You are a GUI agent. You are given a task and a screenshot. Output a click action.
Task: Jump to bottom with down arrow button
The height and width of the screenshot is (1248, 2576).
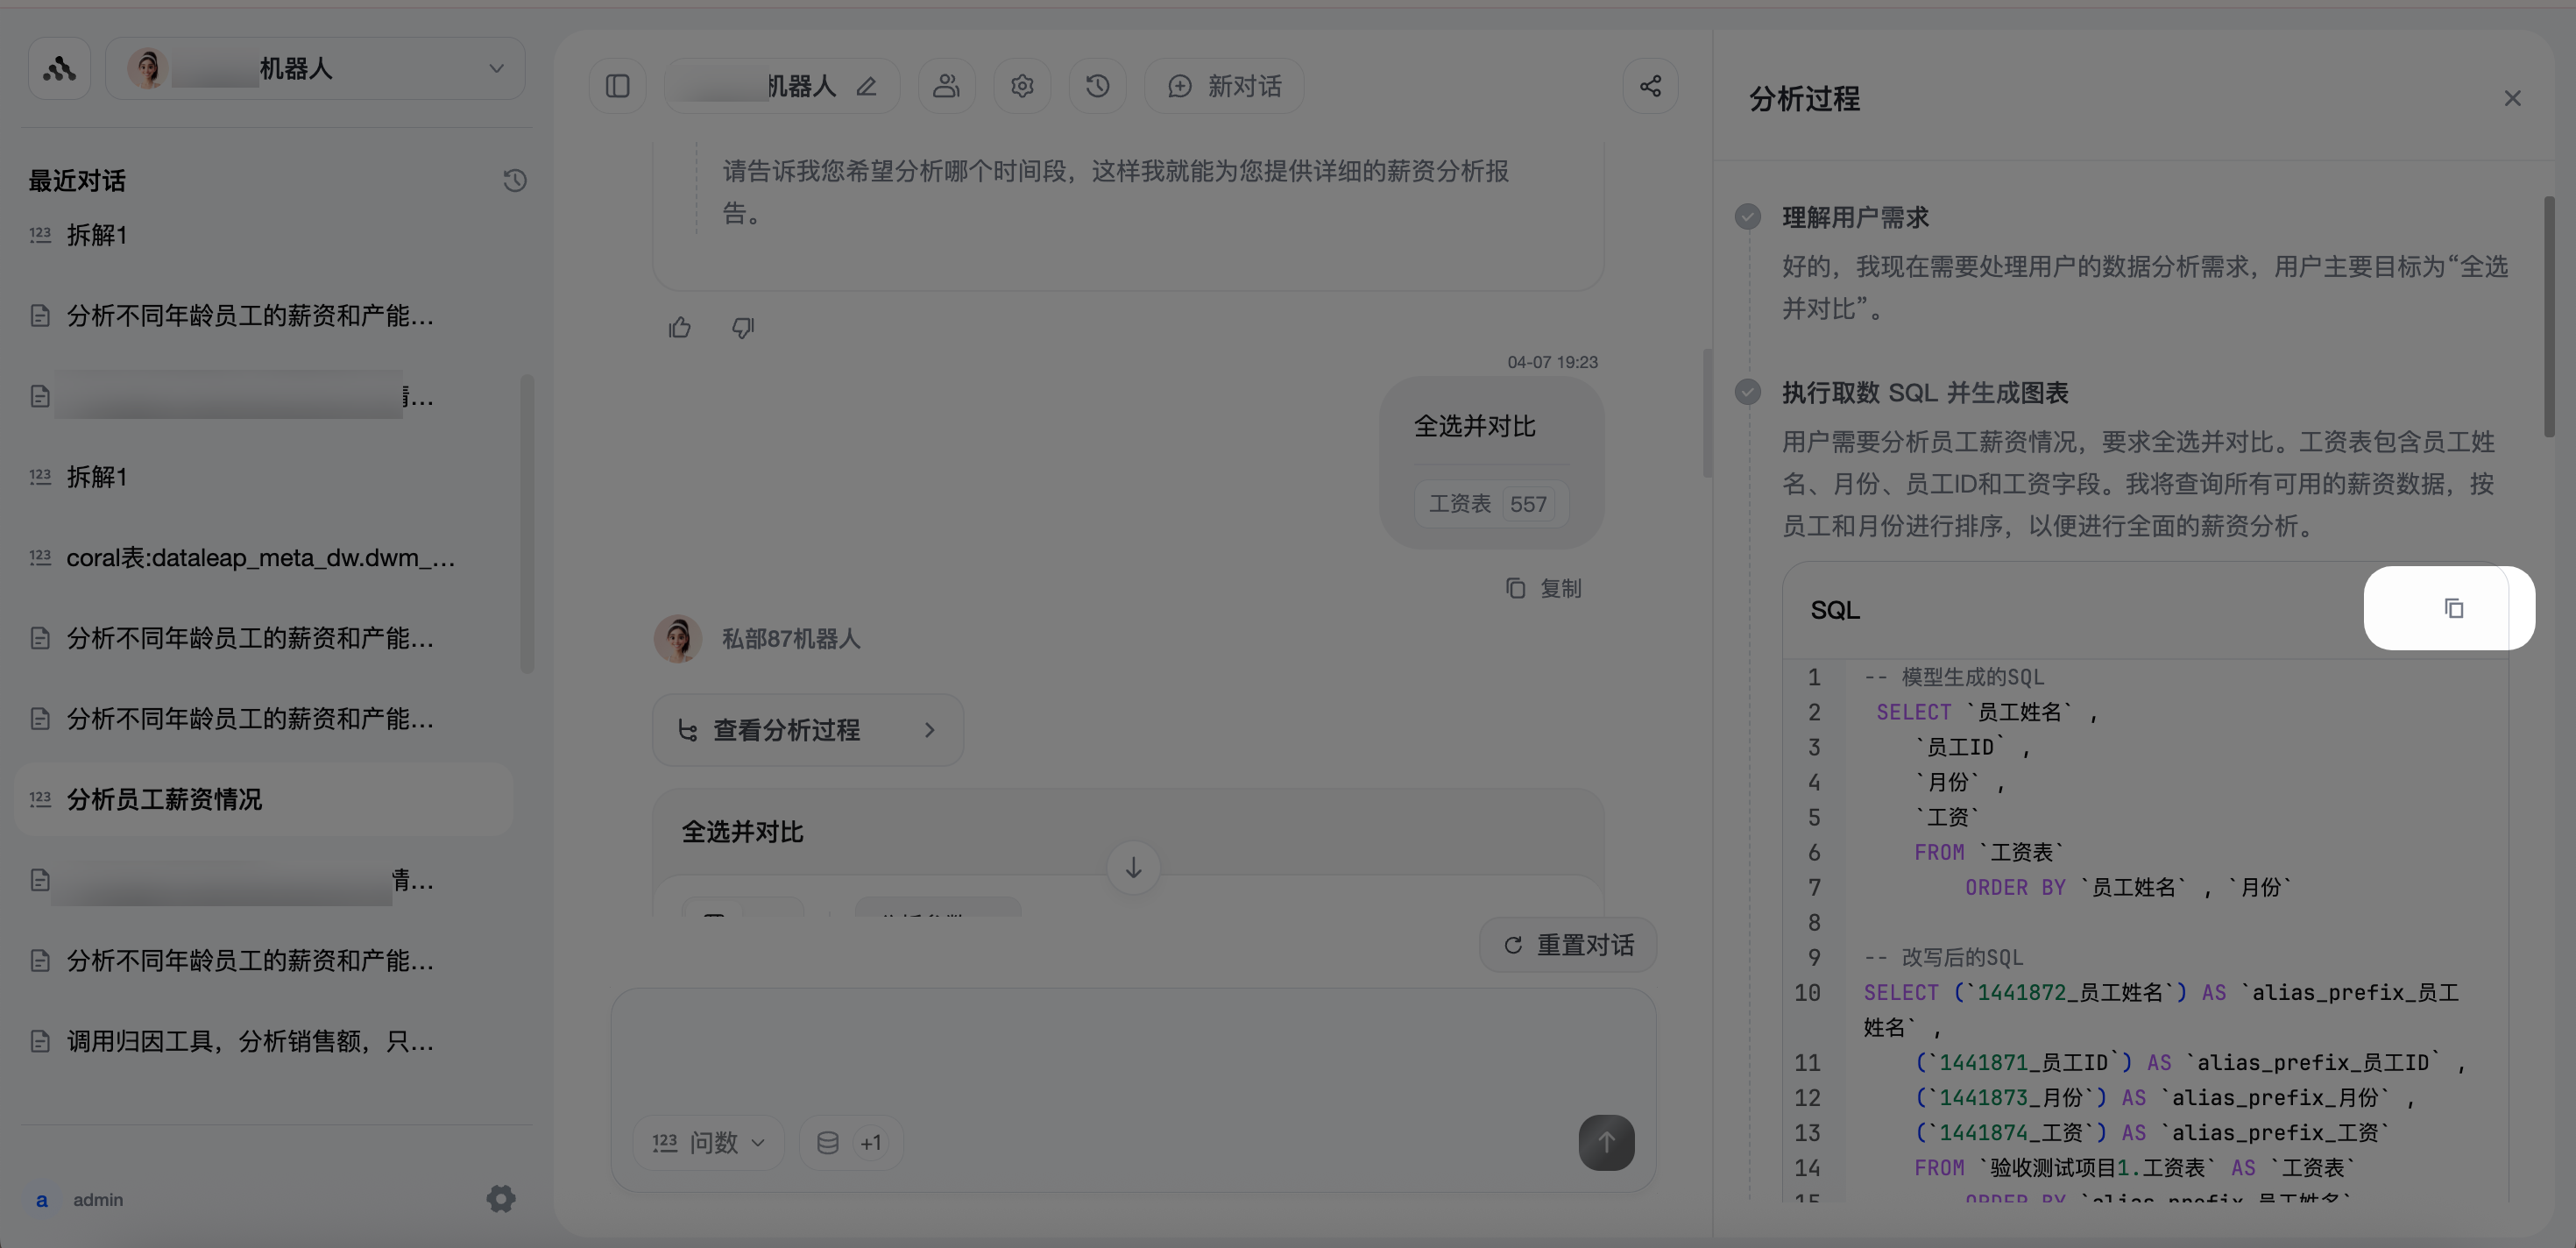(1133, 867)
